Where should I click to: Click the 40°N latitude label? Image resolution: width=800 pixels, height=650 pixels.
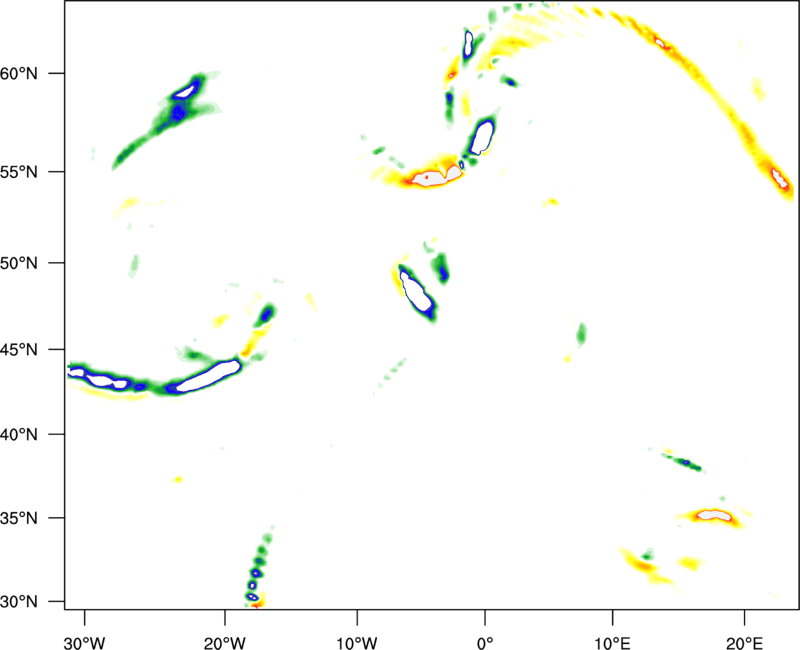click(19, 435)
